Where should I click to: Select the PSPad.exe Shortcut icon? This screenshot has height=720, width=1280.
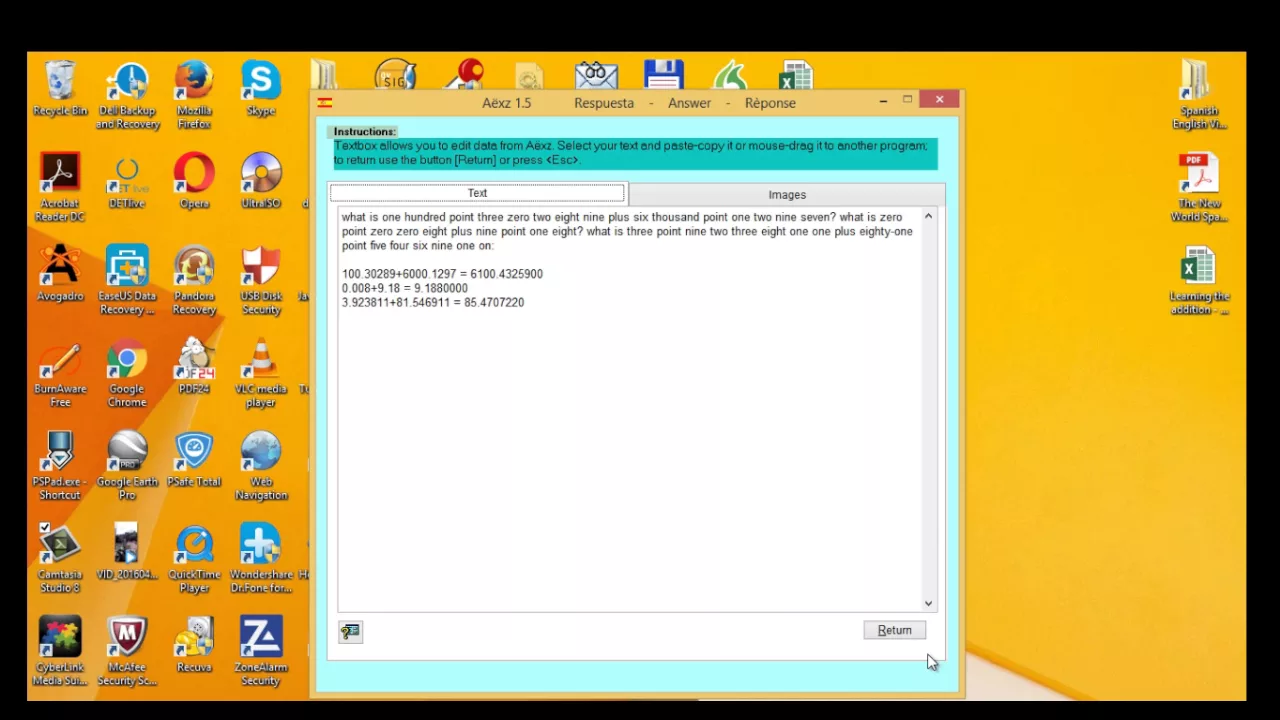60,466
